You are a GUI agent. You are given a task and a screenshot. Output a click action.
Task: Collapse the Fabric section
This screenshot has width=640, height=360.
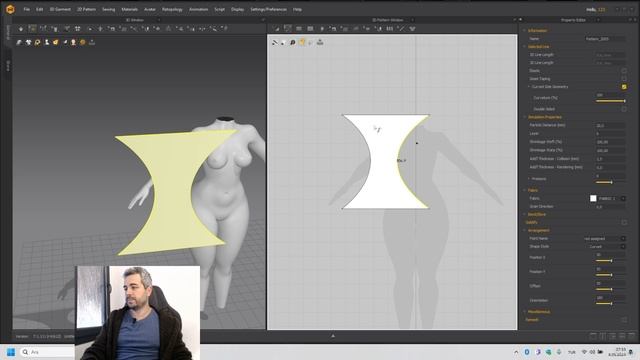[524, 190]
